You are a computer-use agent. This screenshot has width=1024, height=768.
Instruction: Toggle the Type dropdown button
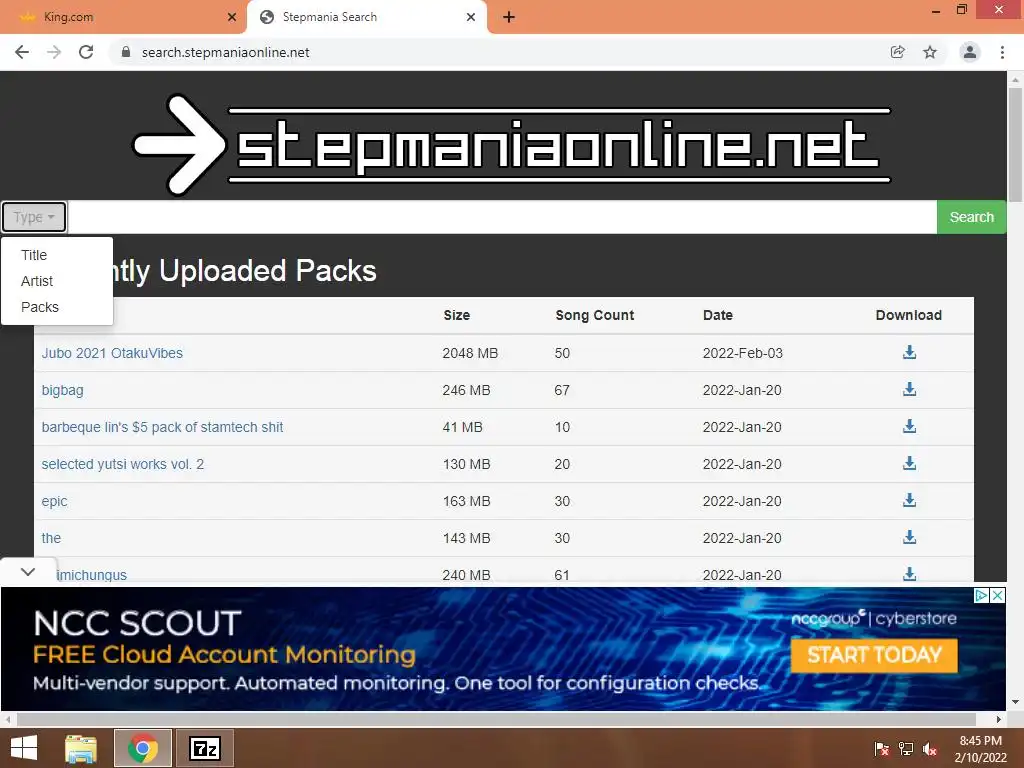[x=34, y=217]
